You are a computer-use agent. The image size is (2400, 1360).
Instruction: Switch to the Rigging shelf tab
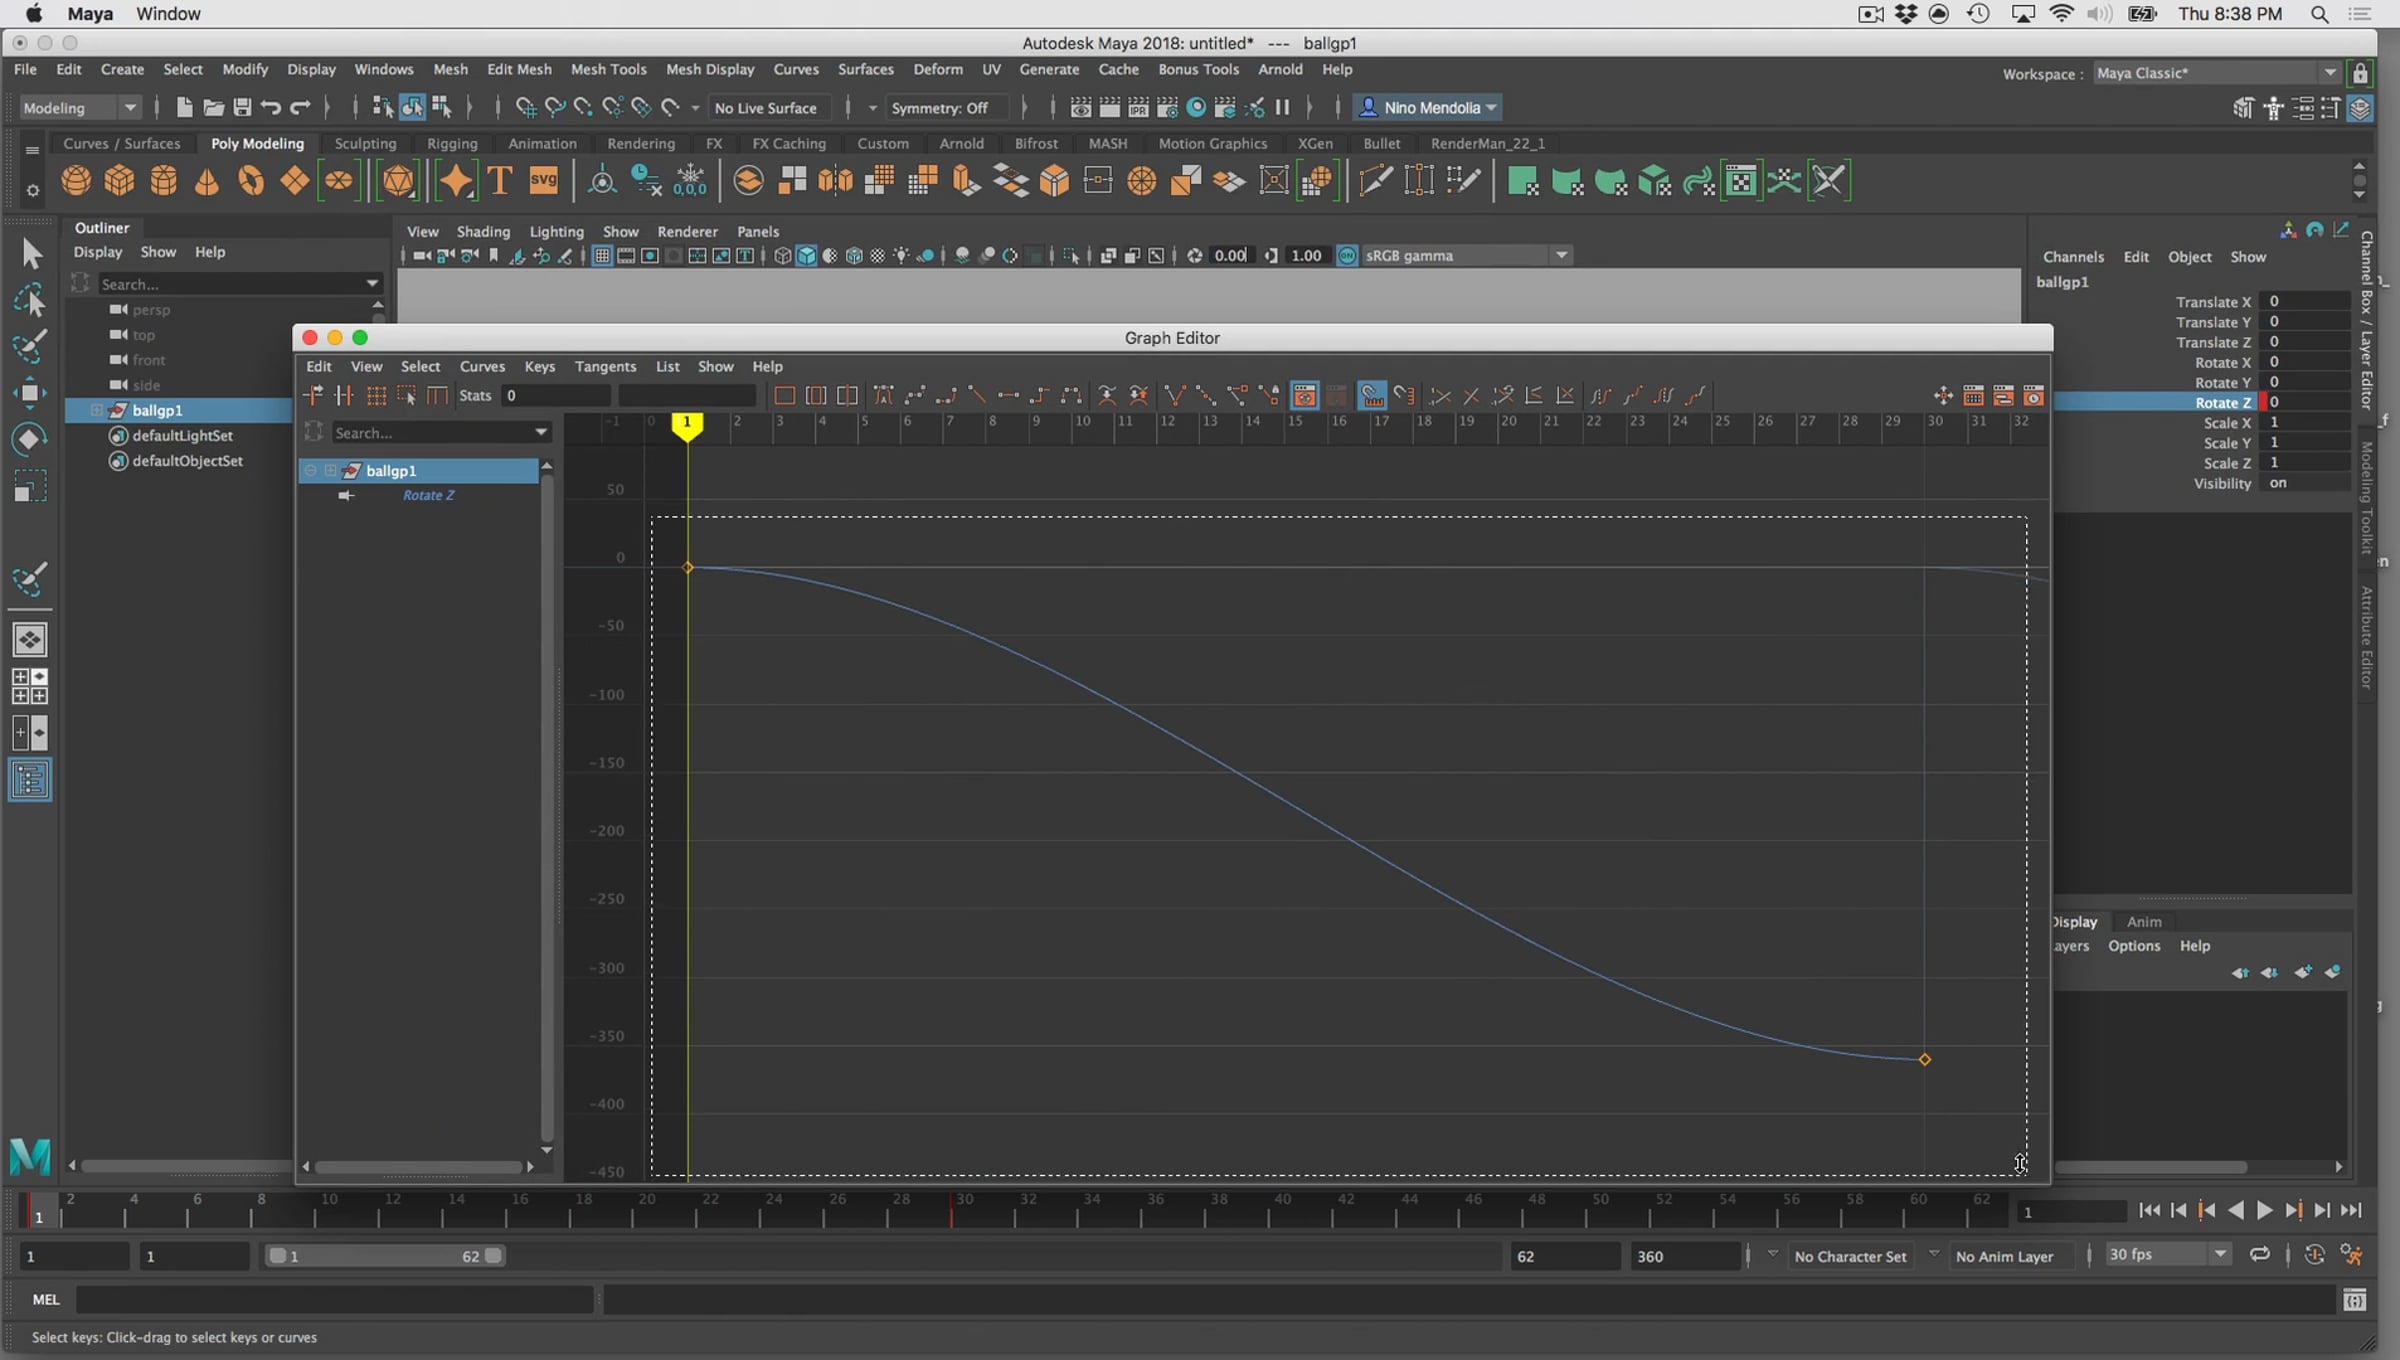coord(452,143)
